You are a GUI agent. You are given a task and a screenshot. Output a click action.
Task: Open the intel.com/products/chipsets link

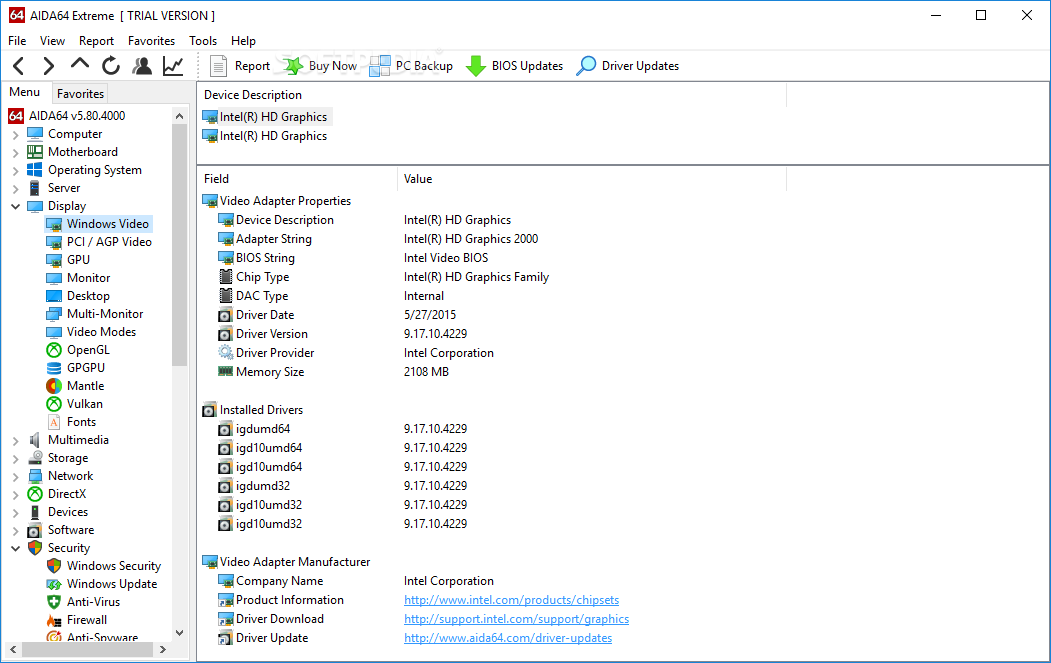tap(511, 600)
